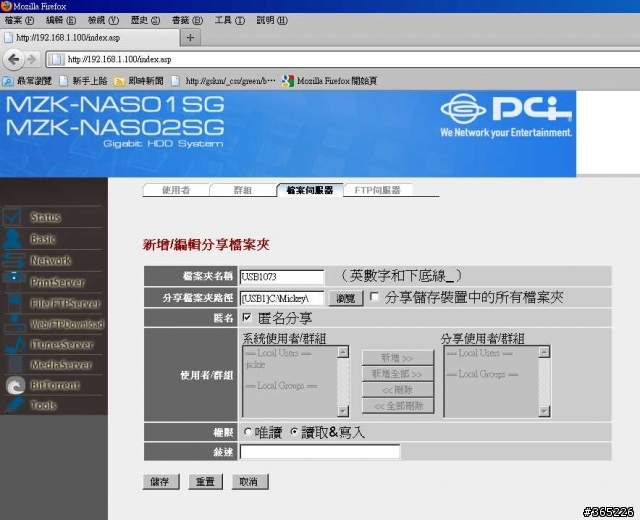Click the 新增全部 >> add all button
Screen dimensions: 640x520
397,373
